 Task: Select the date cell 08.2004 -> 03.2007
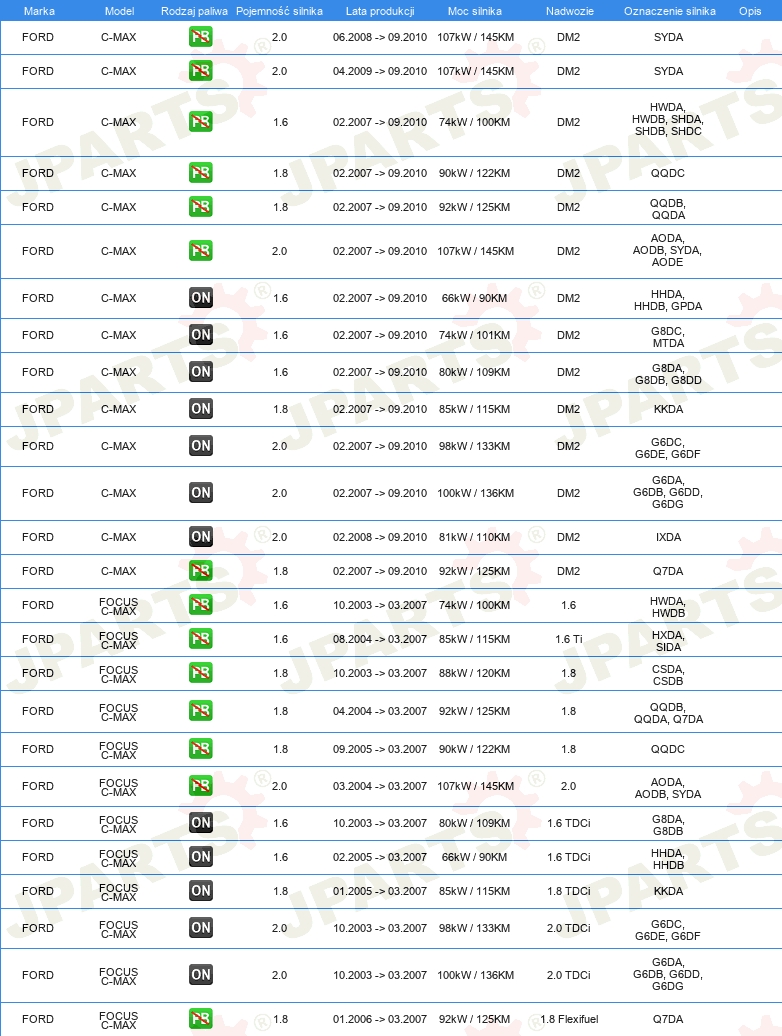click(380, 639)
